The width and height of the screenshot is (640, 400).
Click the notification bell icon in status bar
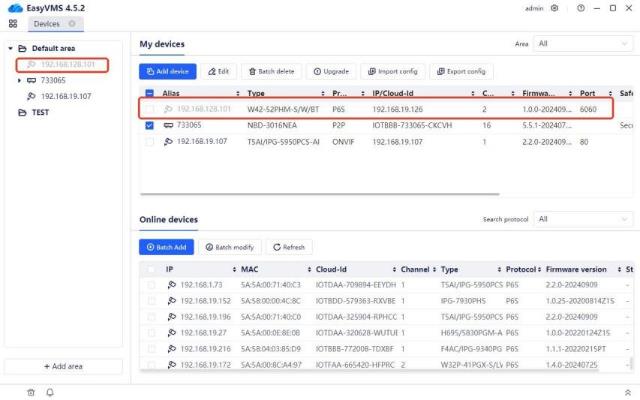[49, 391]
